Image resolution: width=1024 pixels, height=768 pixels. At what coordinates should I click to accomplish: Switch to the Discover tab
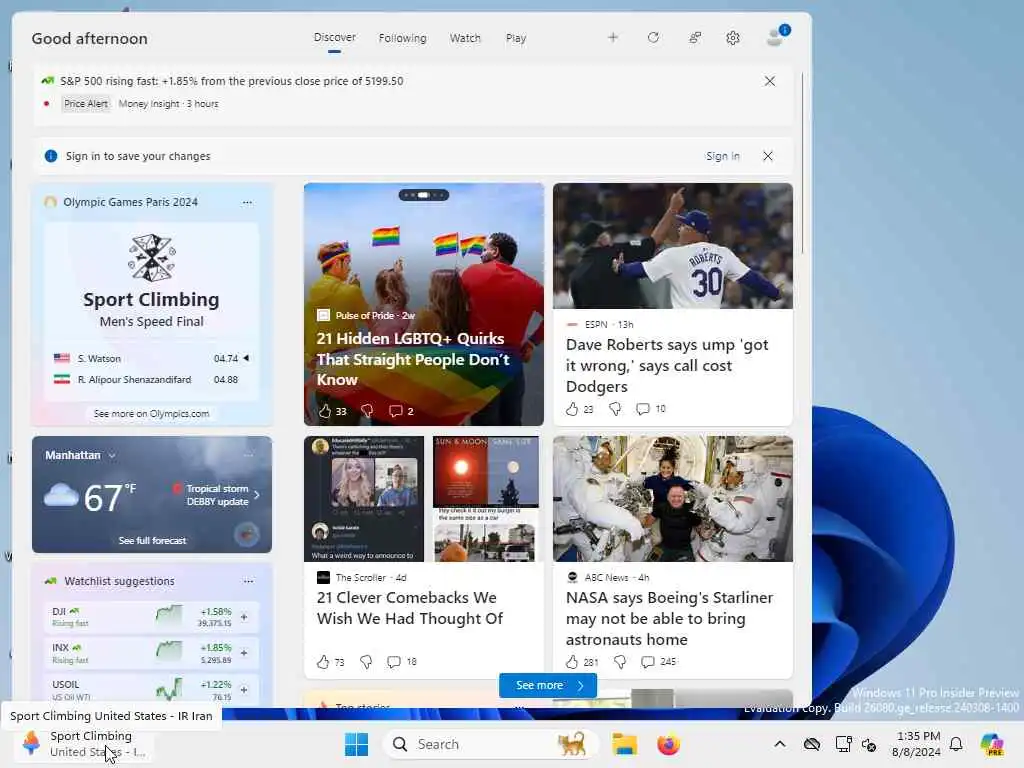[334, 38]
